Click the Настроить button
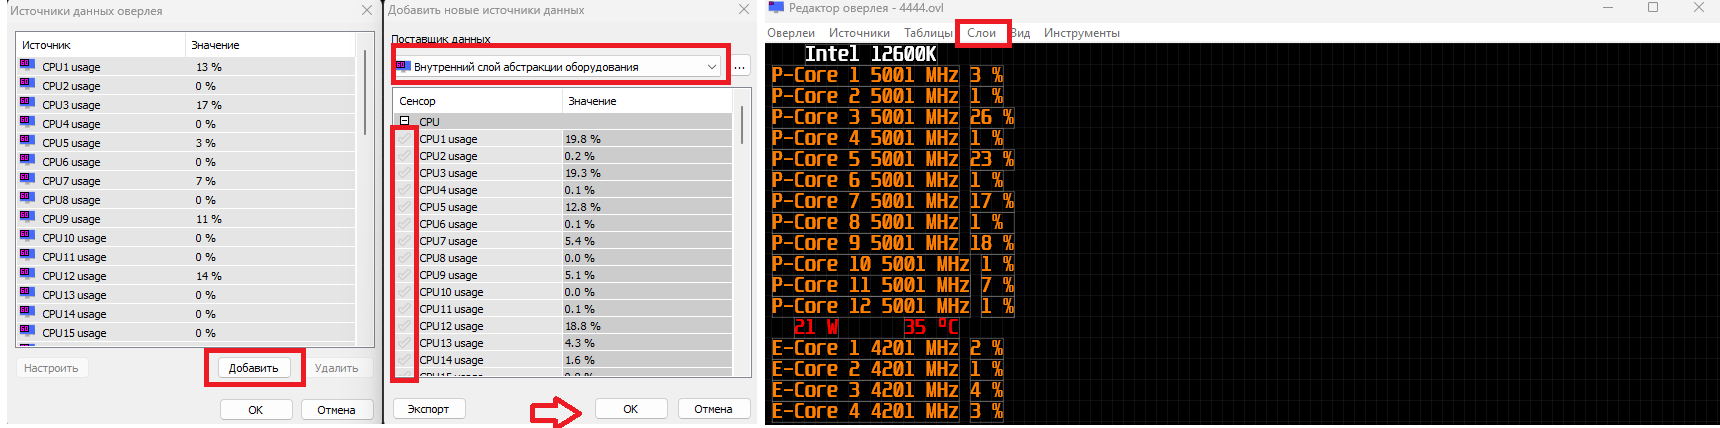The width and height of the screenshot is (1720, 428). point(51,368)
